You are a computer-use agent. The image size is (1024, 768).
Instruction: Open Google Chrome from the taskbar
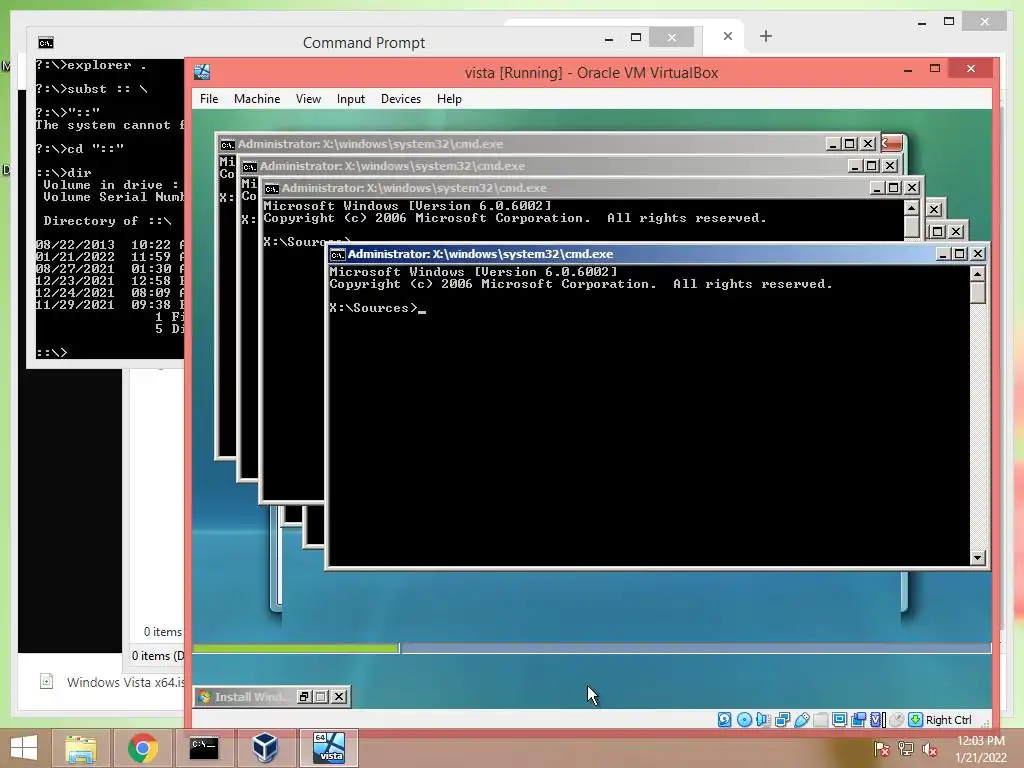(142, 748)
